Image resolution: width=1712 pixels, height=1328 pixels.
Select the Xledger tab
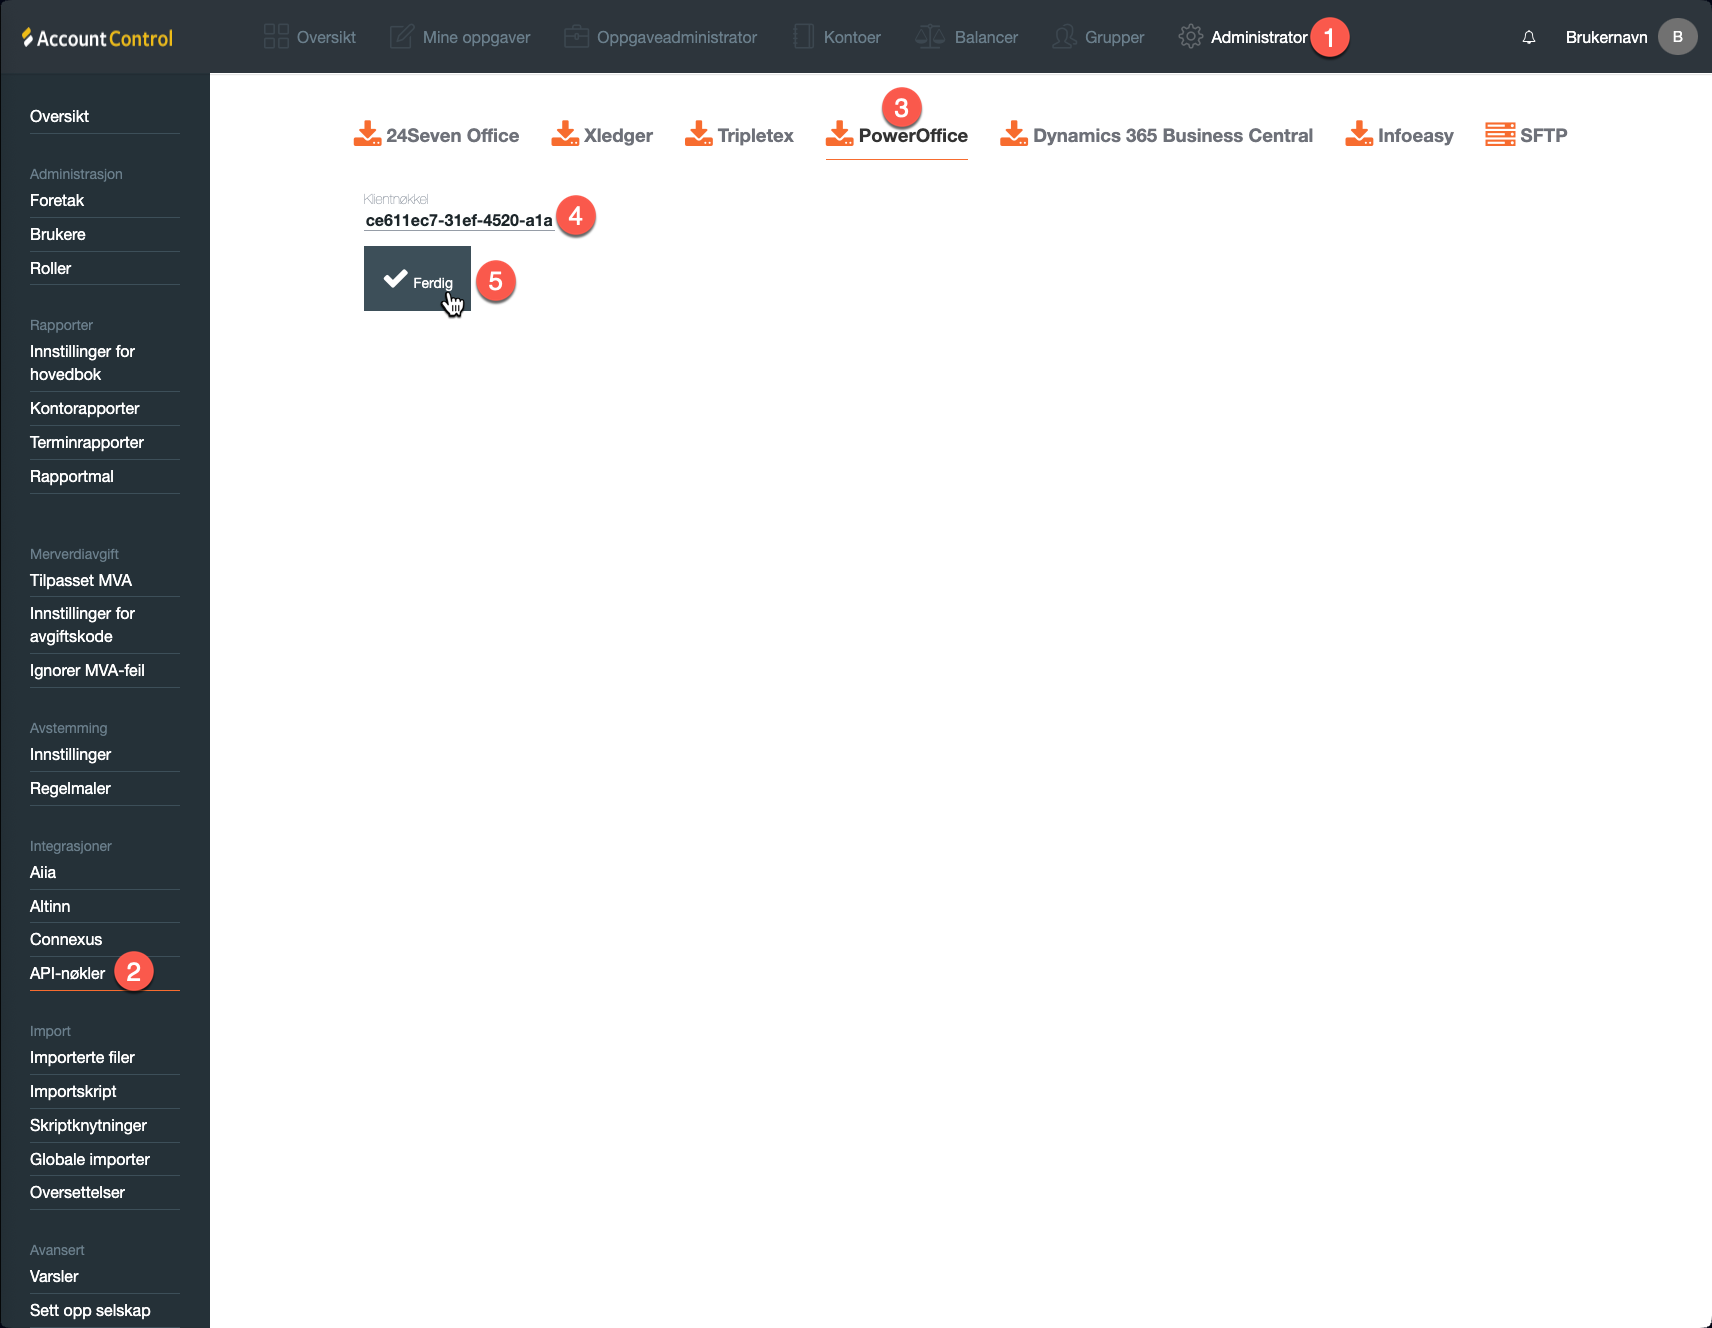[602, 135]
